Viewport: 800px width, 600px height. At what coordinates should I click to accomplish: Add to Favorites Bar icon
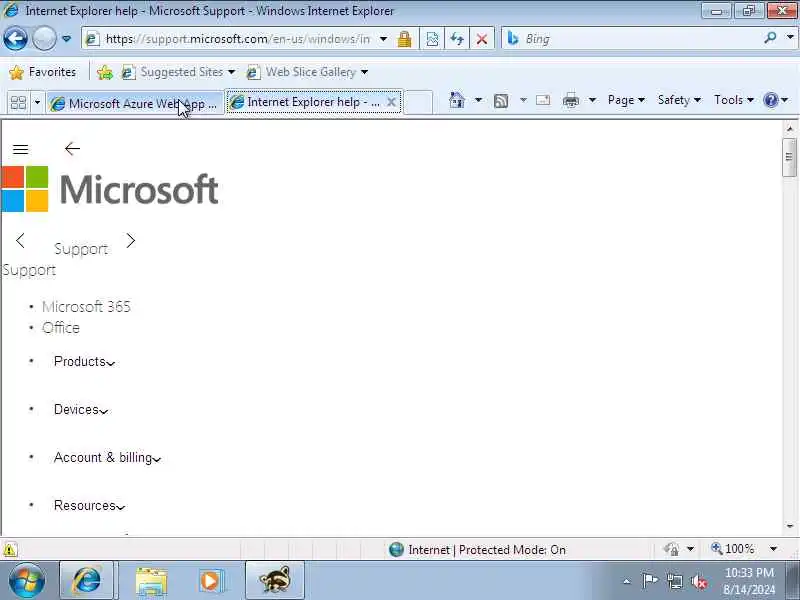105,72
